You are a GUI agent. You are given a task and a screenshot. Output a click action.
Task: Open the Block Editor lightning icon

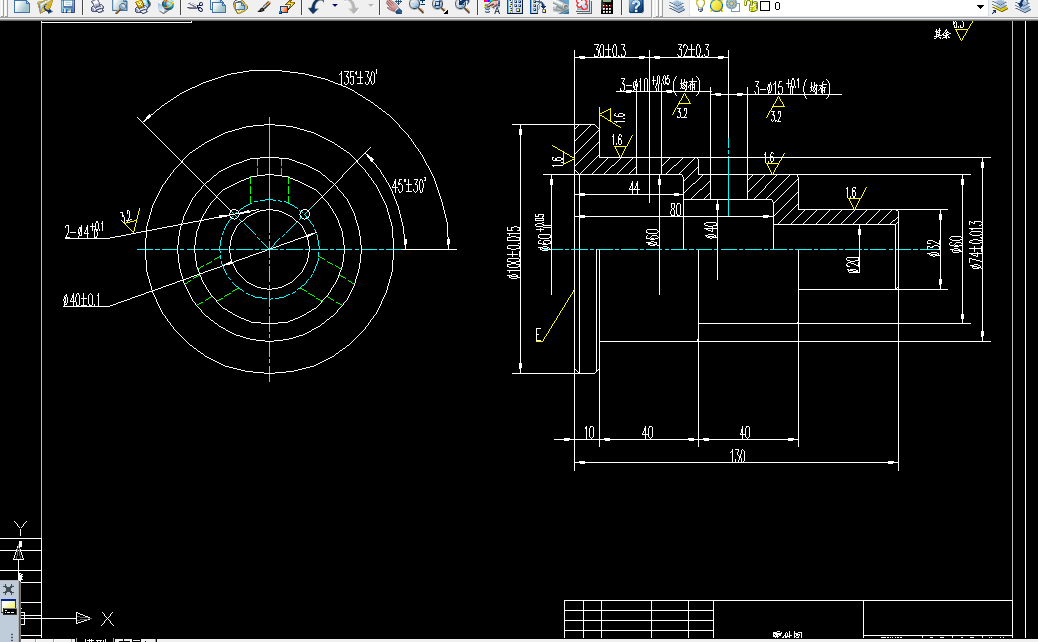tap(287, 7)
